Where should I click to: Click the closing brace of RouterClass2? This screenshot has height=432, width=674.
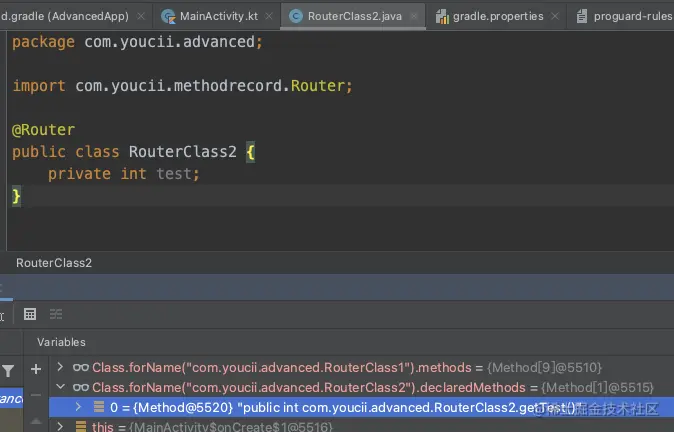point(16,196)
